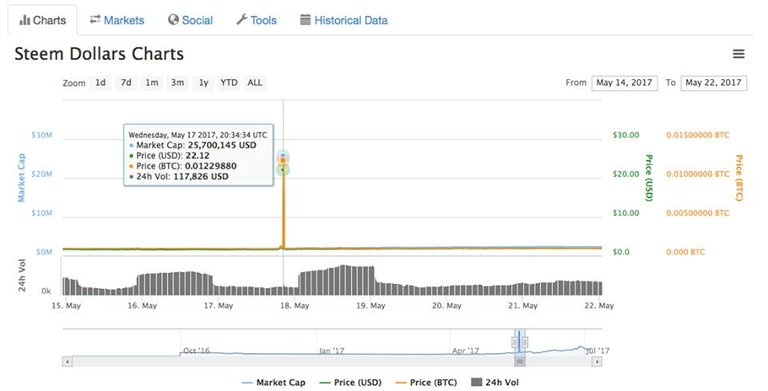Click the 16. May axis label
Image resolution: width=768 pixels, height=391 pixels.
(x=142, y=306)
